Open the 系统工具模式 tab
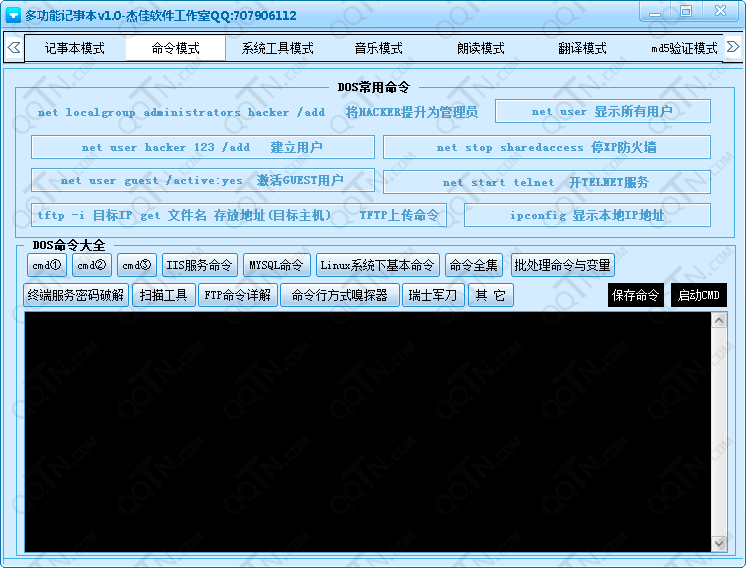 [x=277, y=48]
